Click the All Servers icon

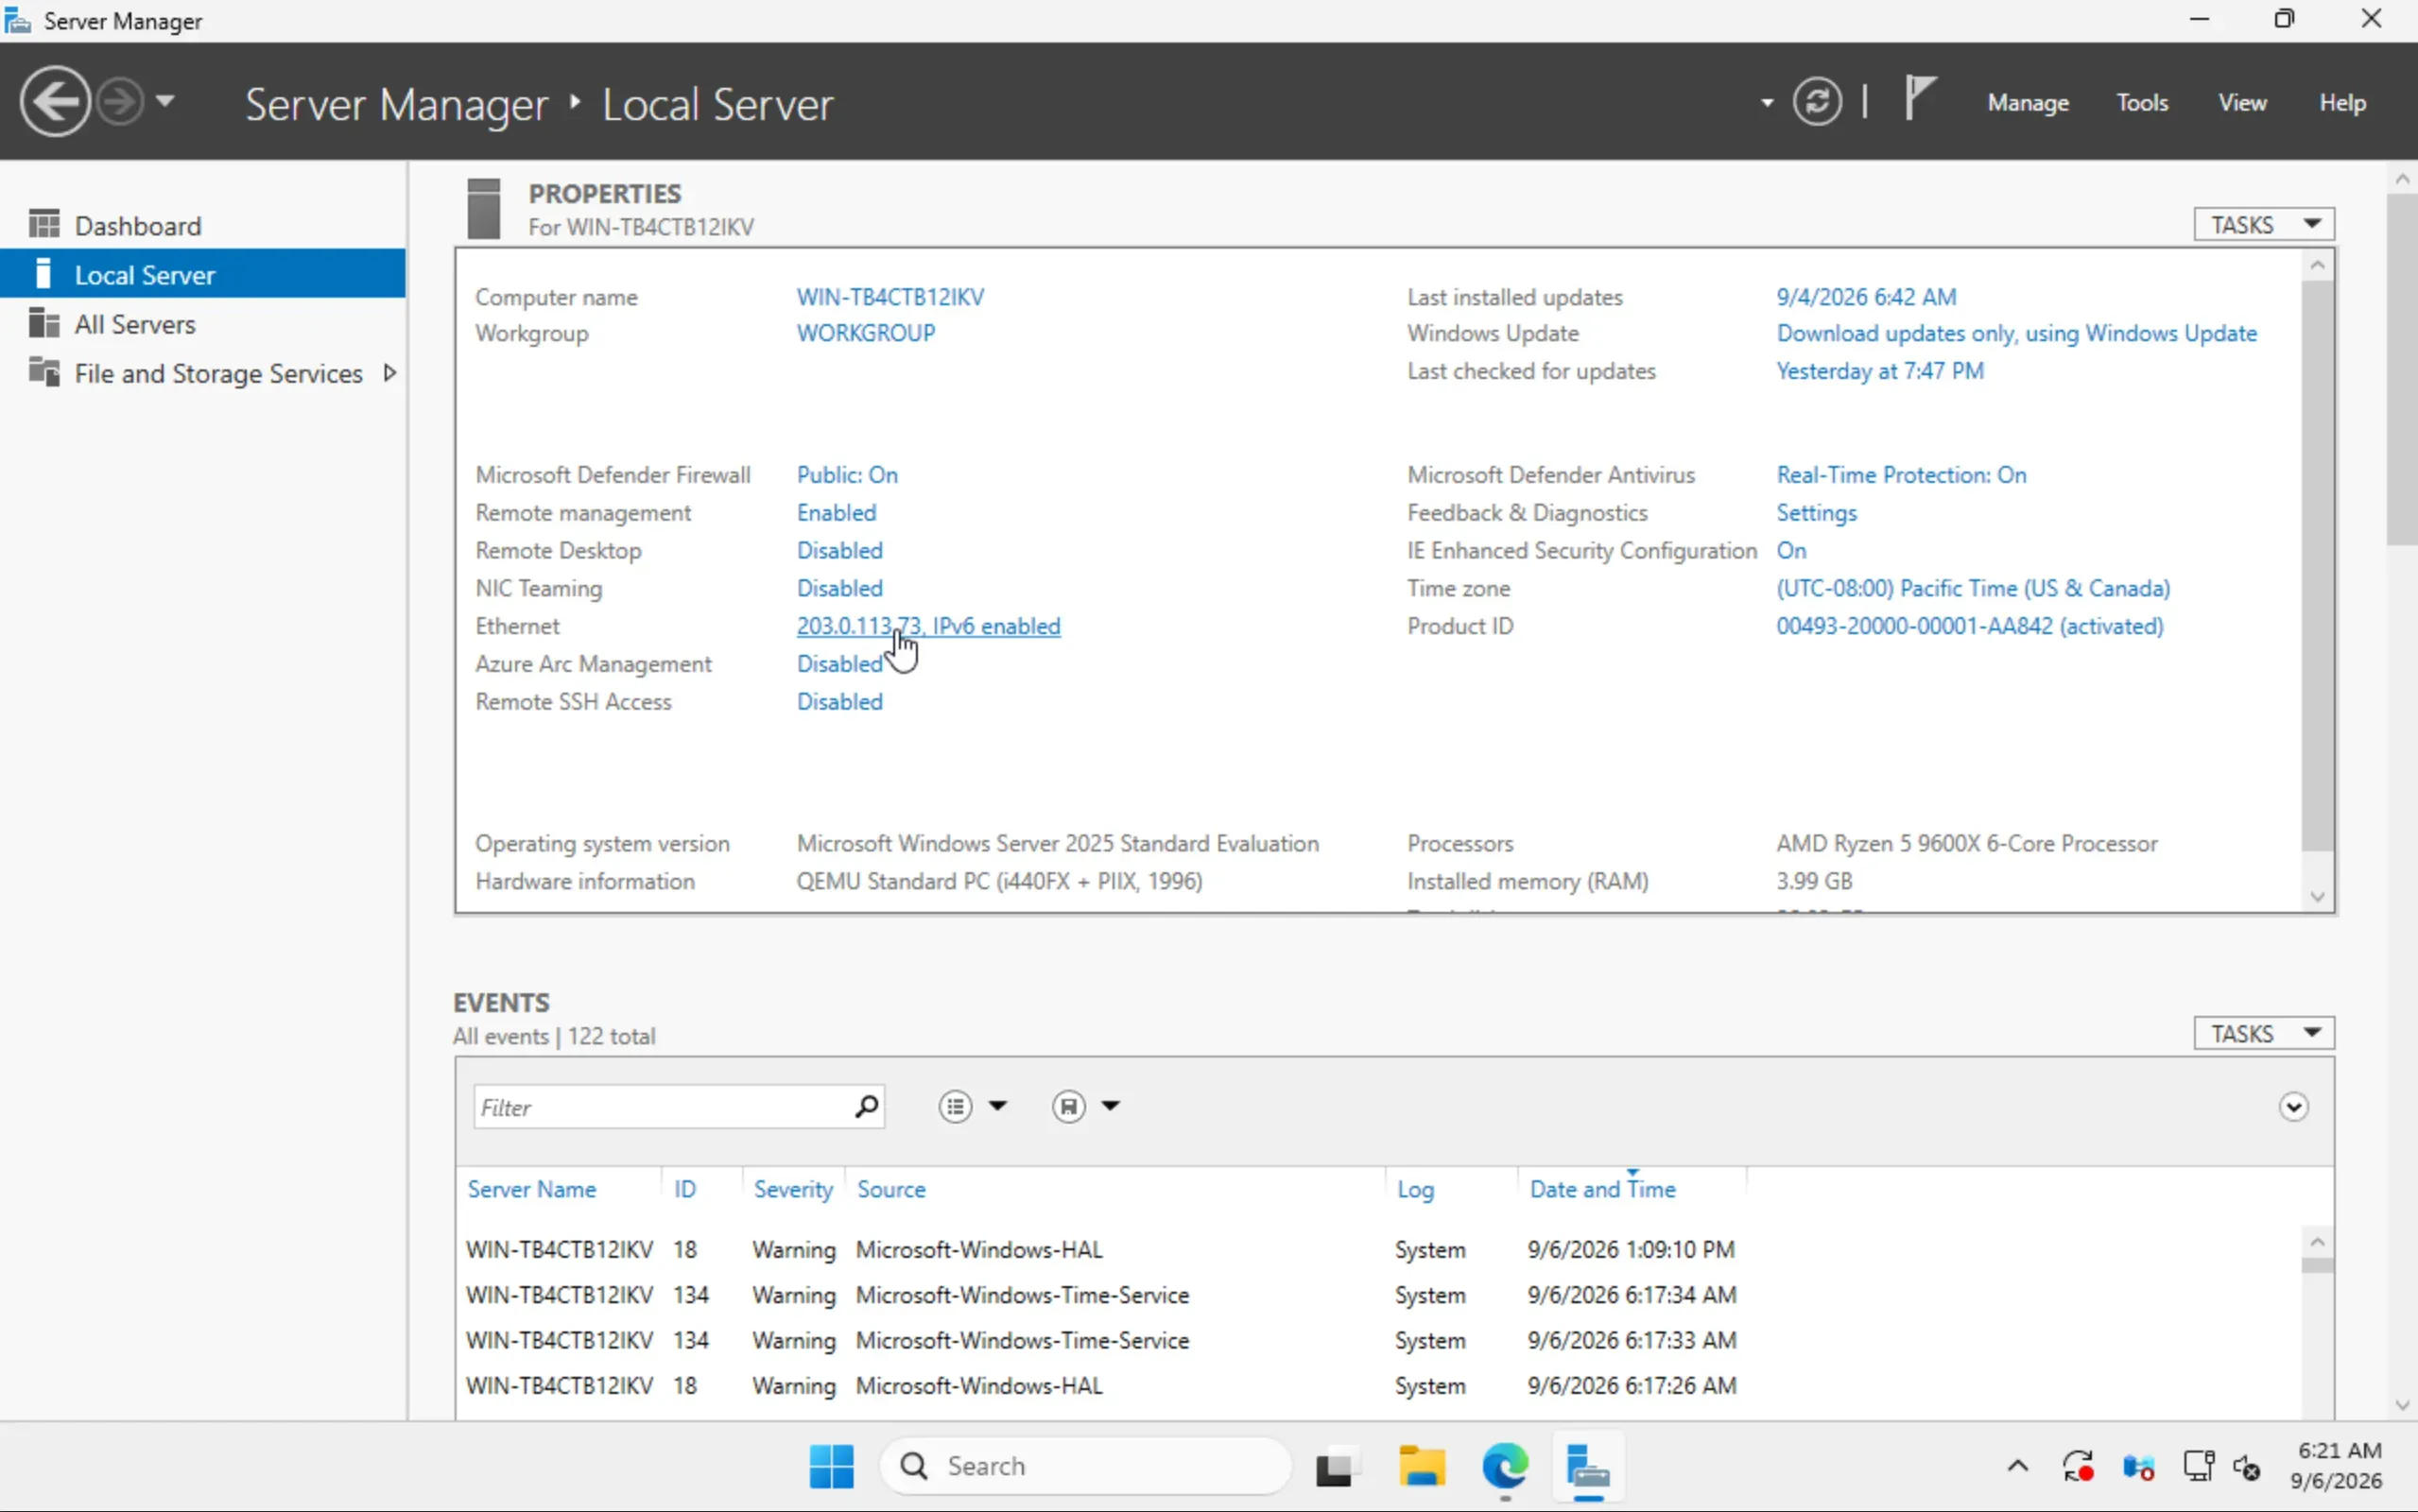coord(44,323)
